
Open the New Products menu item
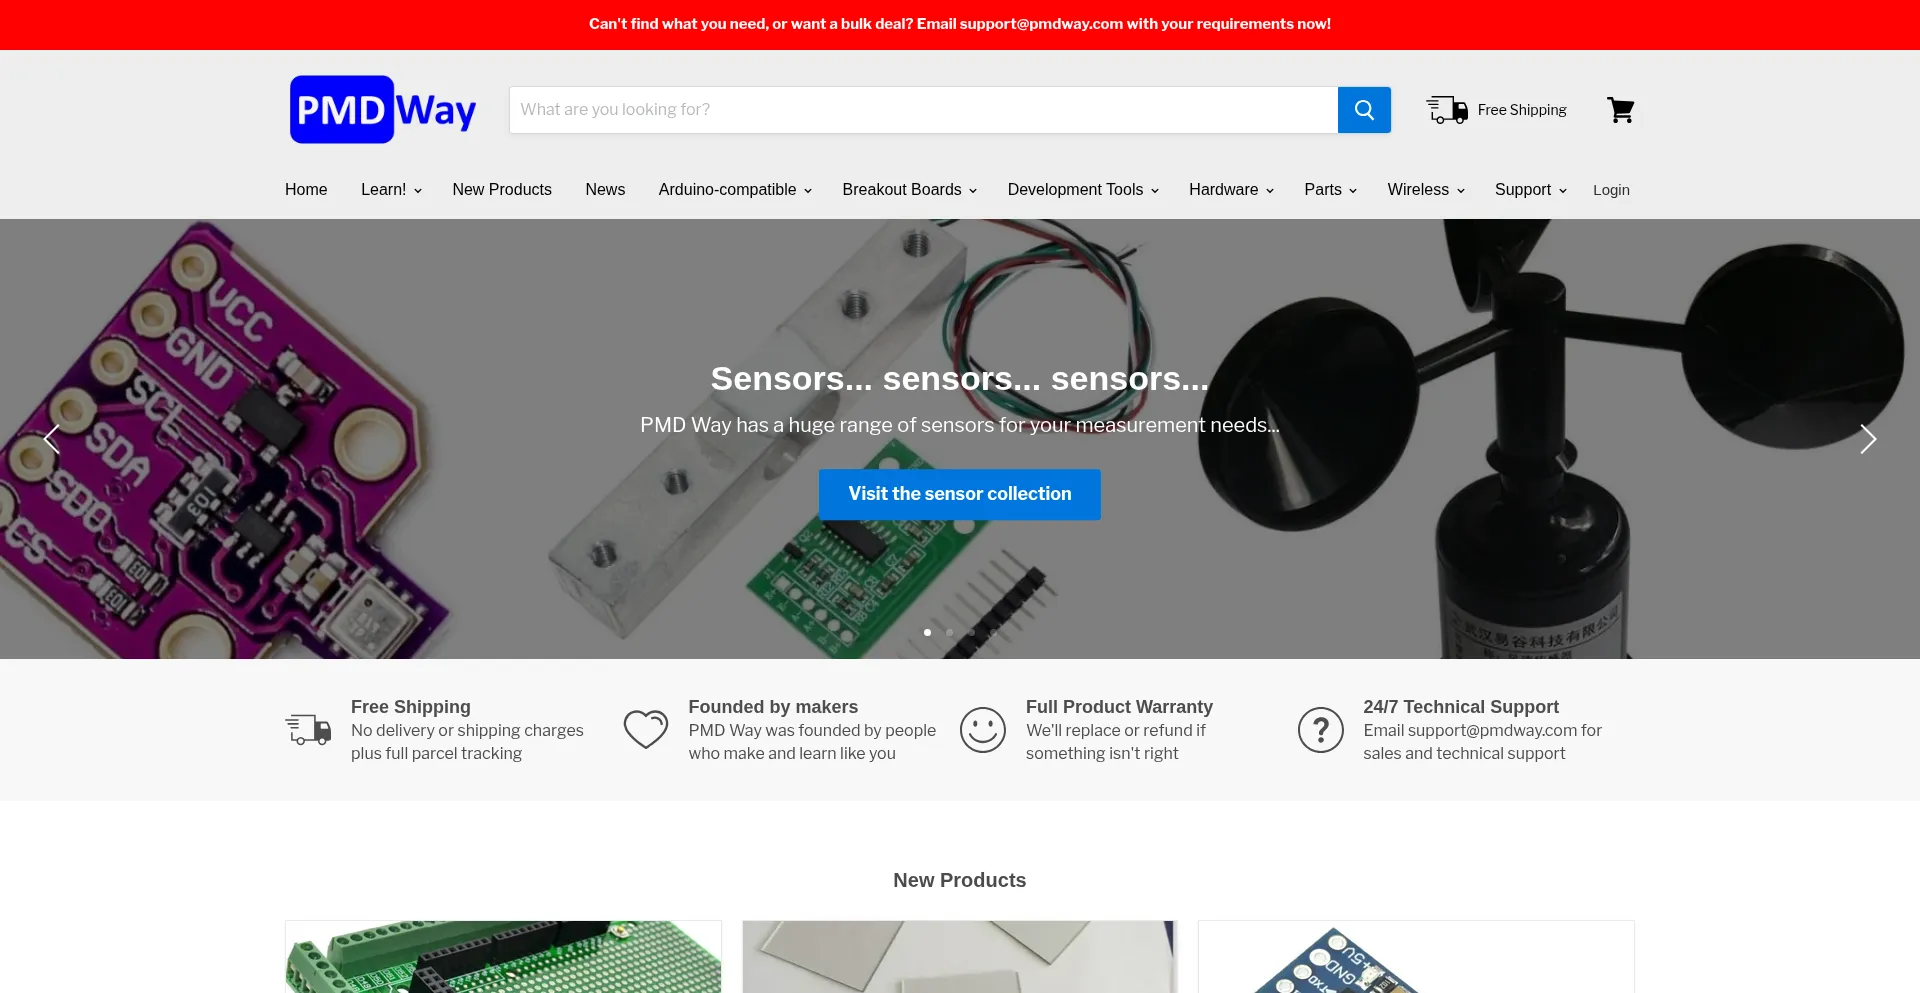(502, 190)
